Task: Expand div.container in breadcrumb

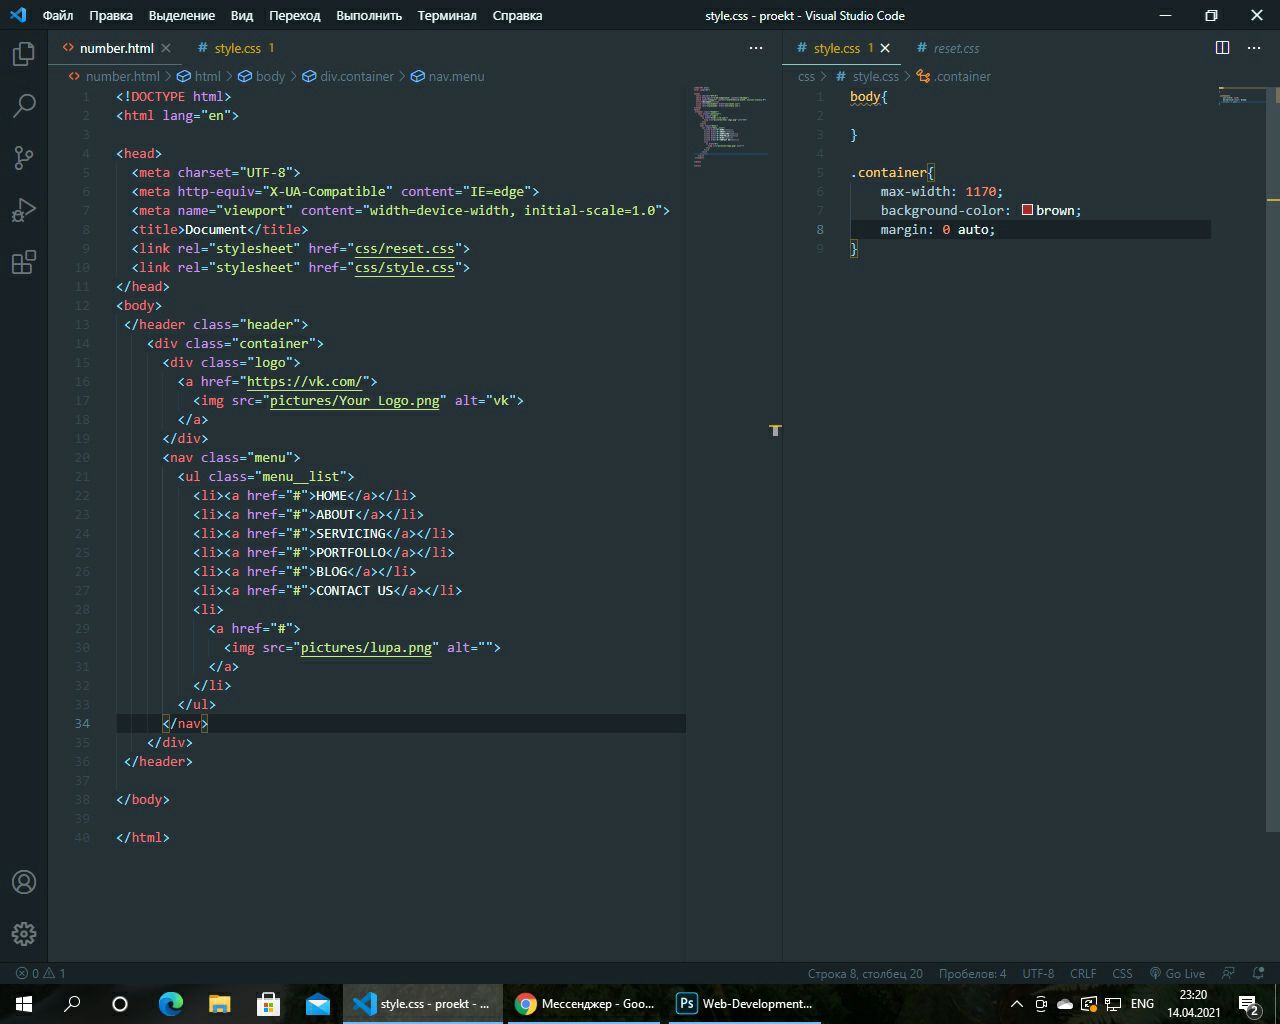Action: click(x=356, y=76)
